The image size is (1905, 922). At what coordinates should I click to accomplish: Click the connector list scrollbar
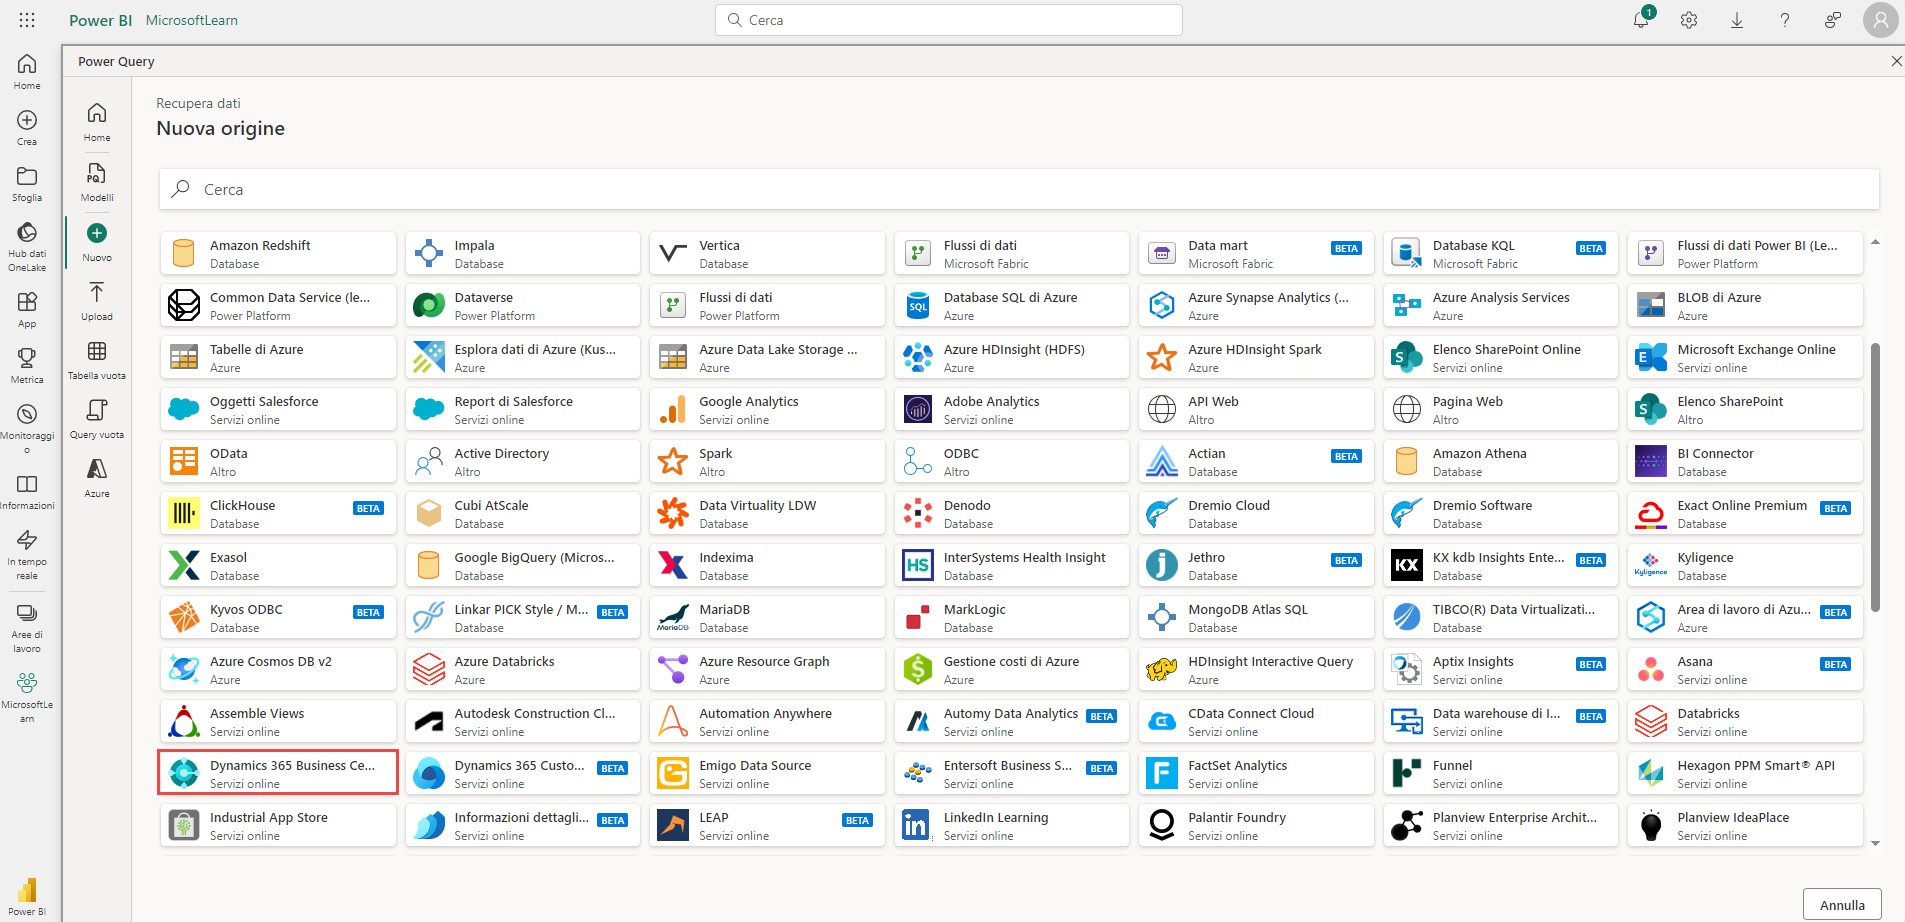[1875, 477]
